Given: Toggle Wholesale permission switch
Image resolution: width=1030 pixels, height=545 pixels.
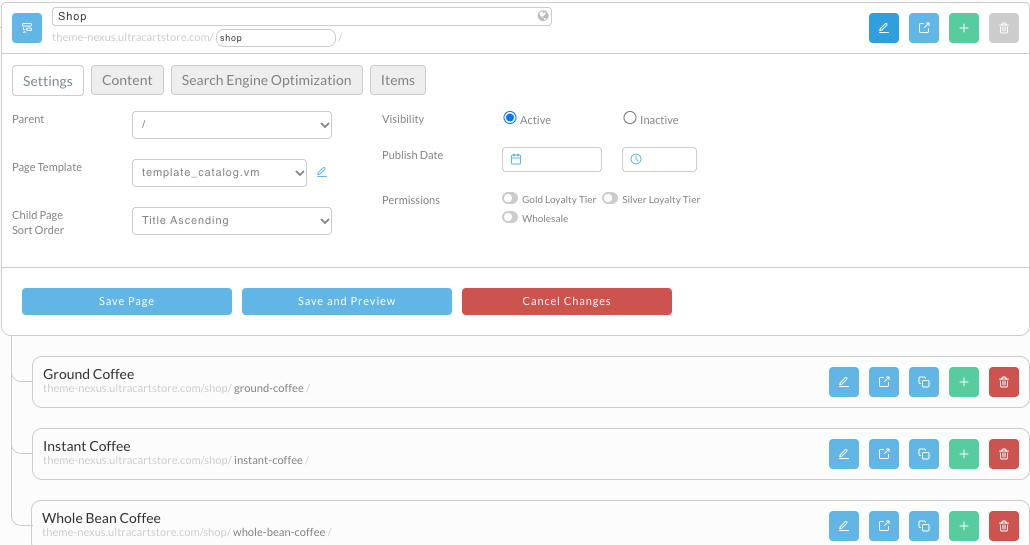Looking at the screenshot, I should 510,217.
